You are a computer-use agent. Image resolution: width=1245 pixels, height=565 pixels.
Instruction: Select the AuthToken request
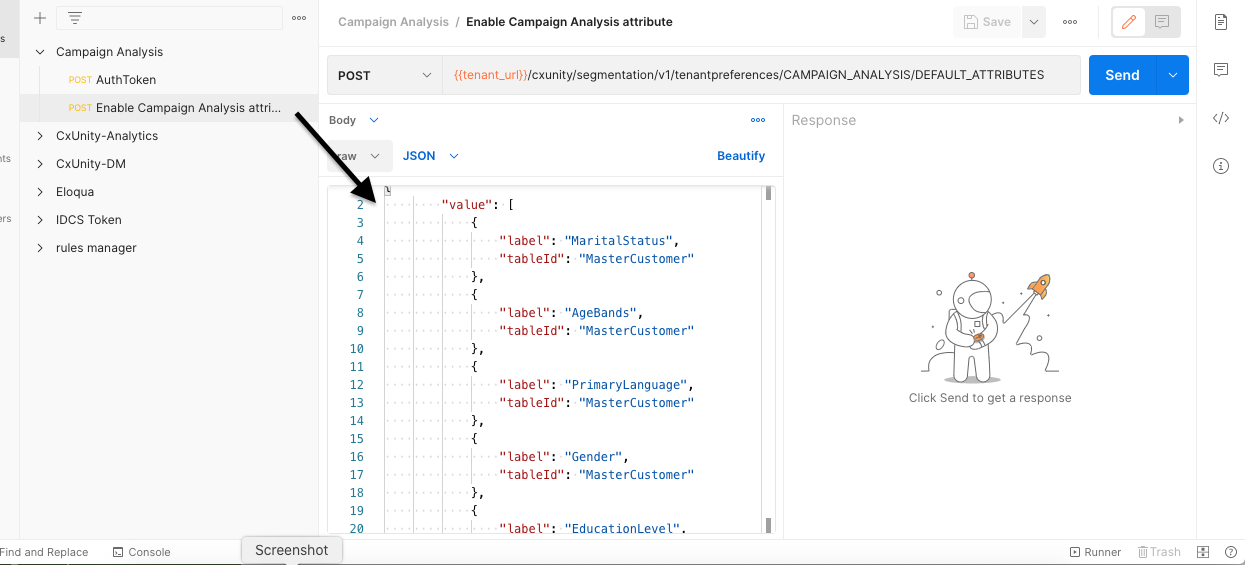click(125, 80)
